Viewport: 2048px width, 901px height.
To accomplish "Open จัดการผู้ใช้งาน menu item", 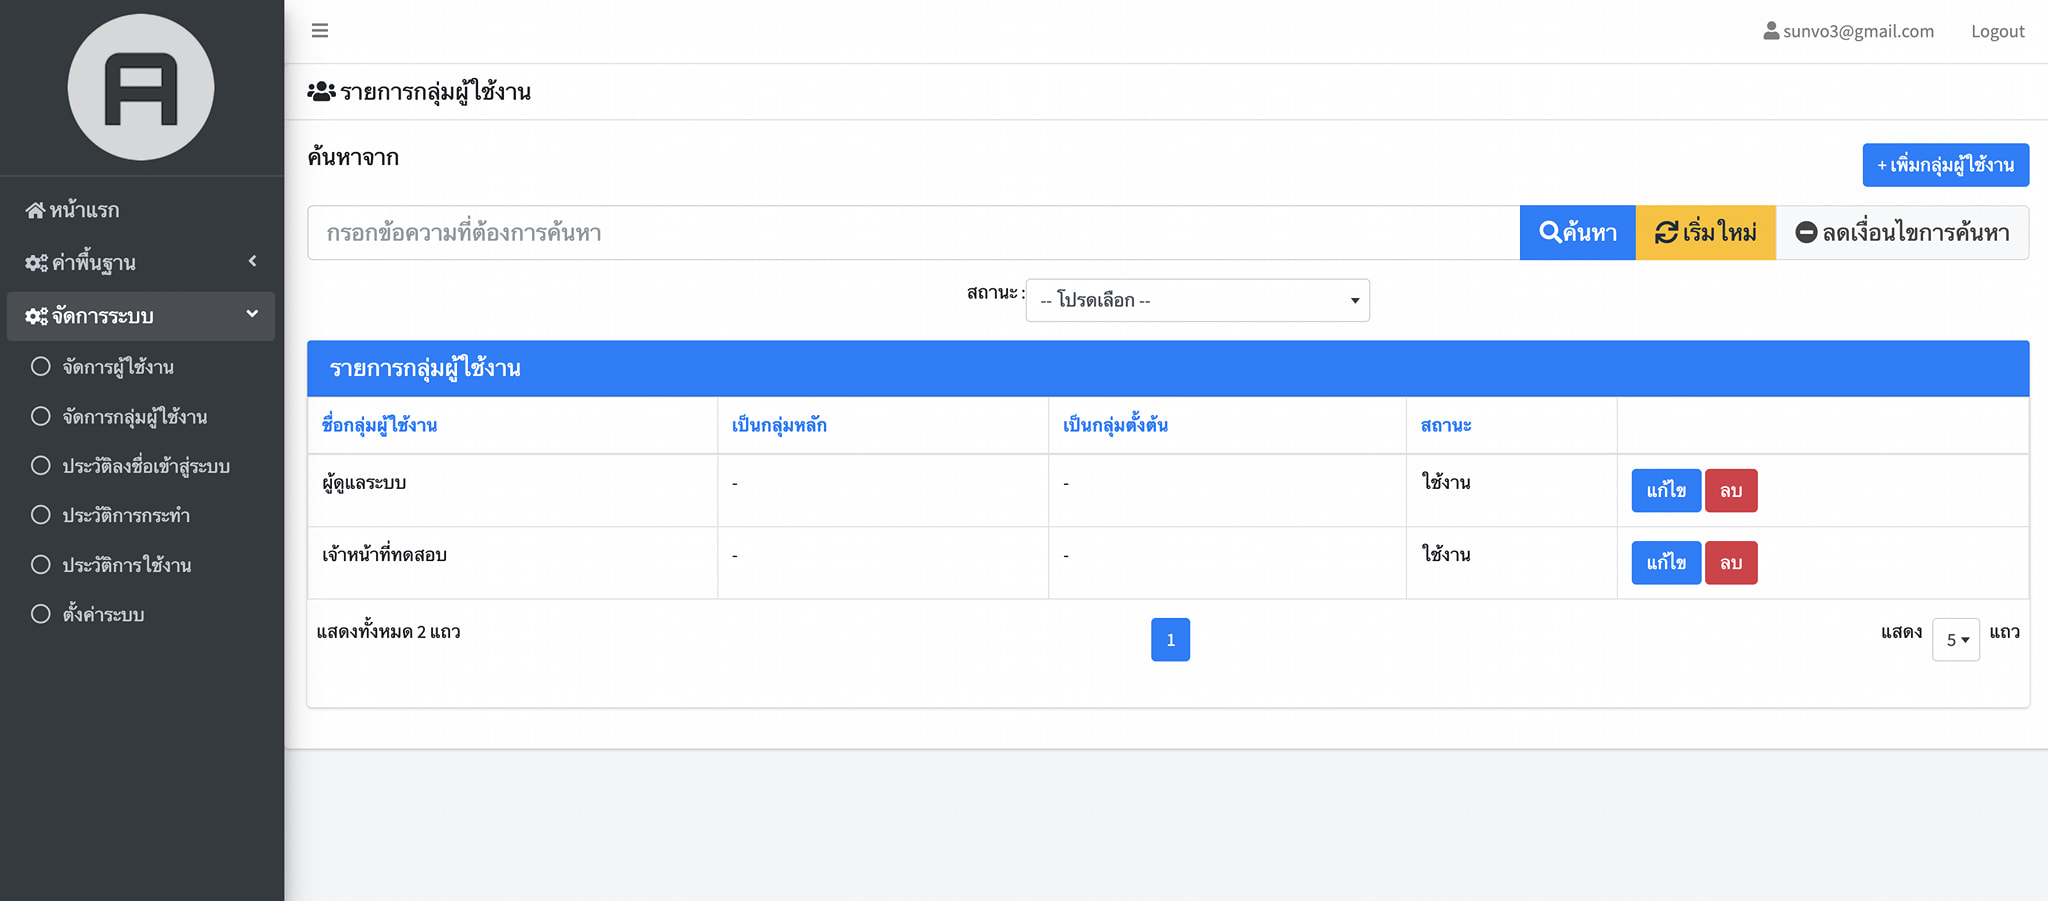I will pos(118,367).
